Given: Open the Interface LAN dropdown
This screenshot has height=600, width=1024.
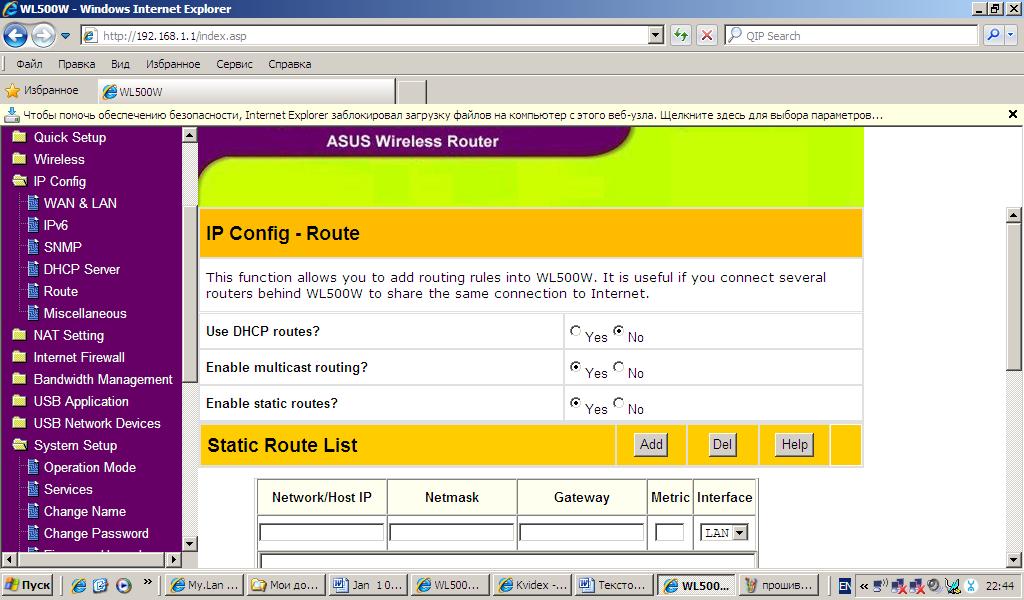Looking at the screenshot, I should point(724,533).
